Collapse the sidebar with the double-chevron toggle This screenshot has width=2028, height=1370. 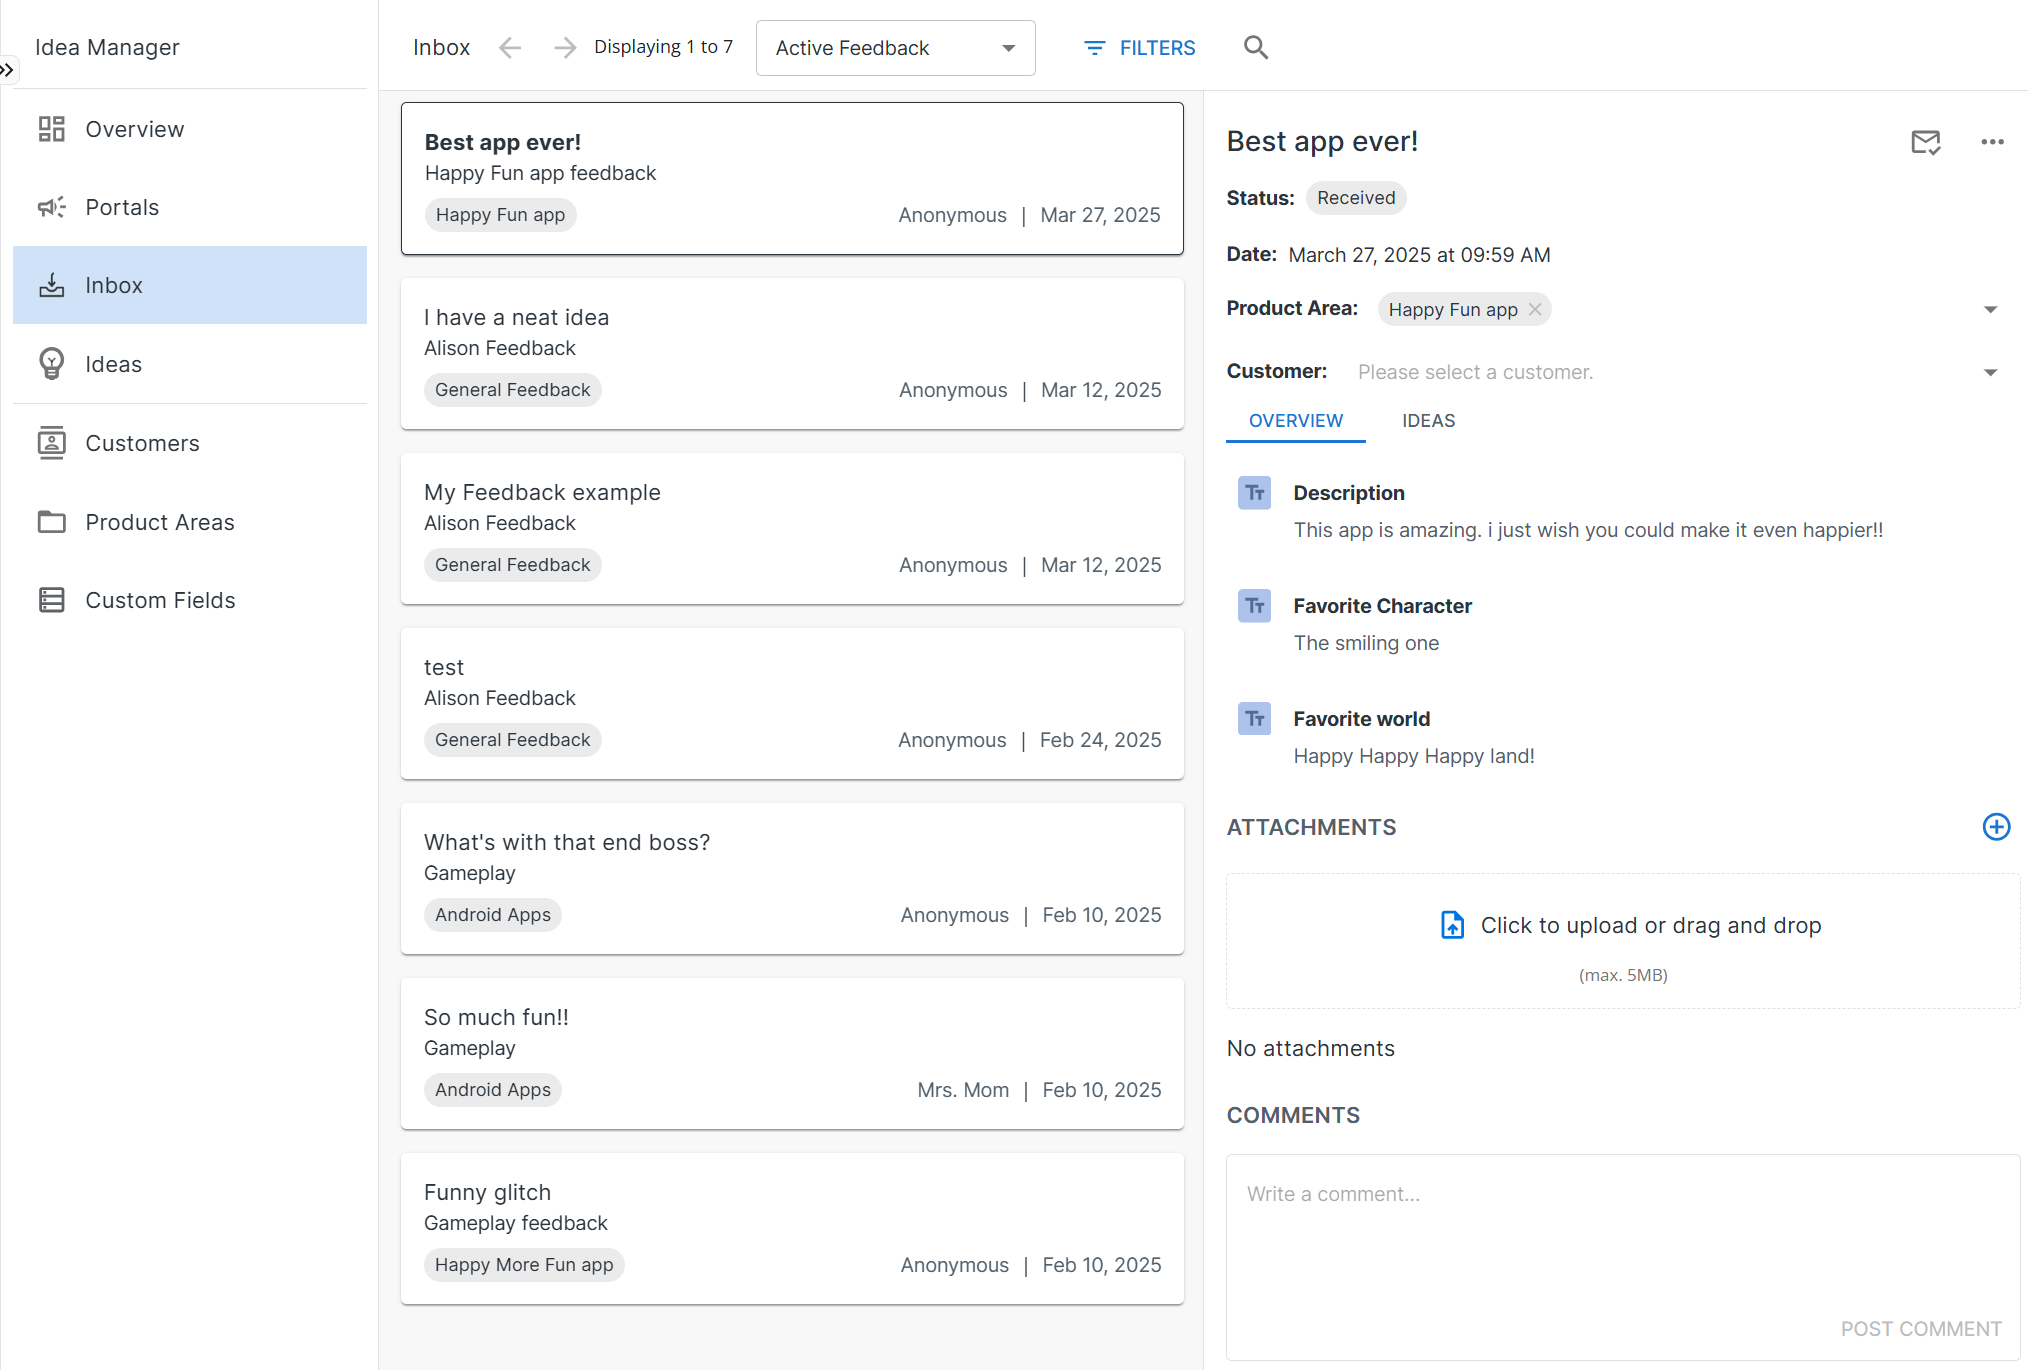point(9,69)
